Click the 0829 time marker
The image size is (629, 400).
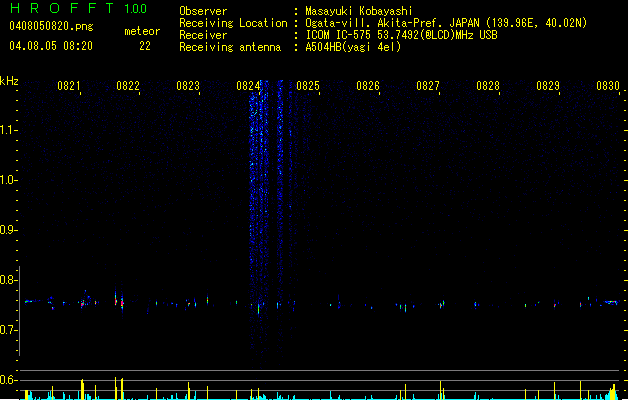(548, 86)
